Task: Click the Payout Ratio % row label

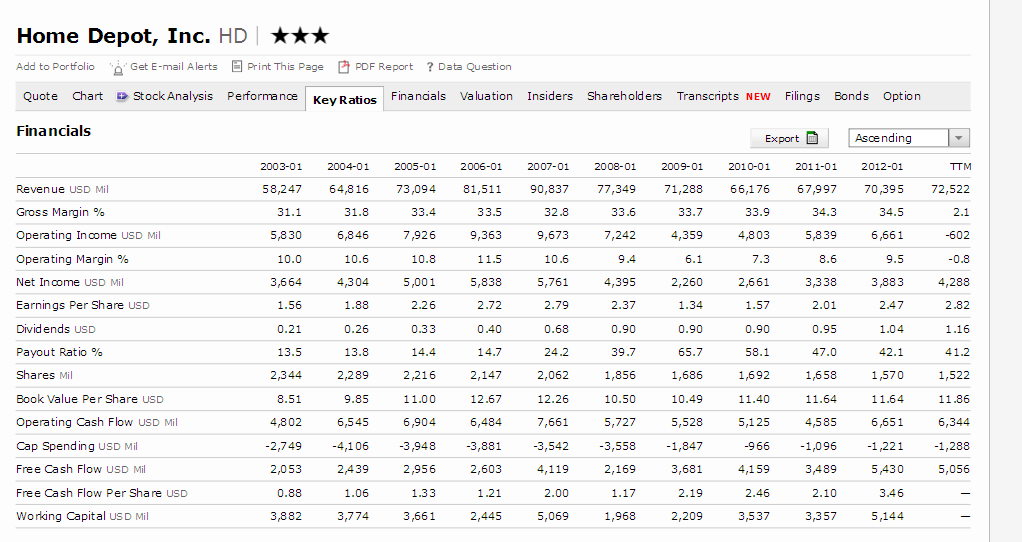Action: [59, 352]
